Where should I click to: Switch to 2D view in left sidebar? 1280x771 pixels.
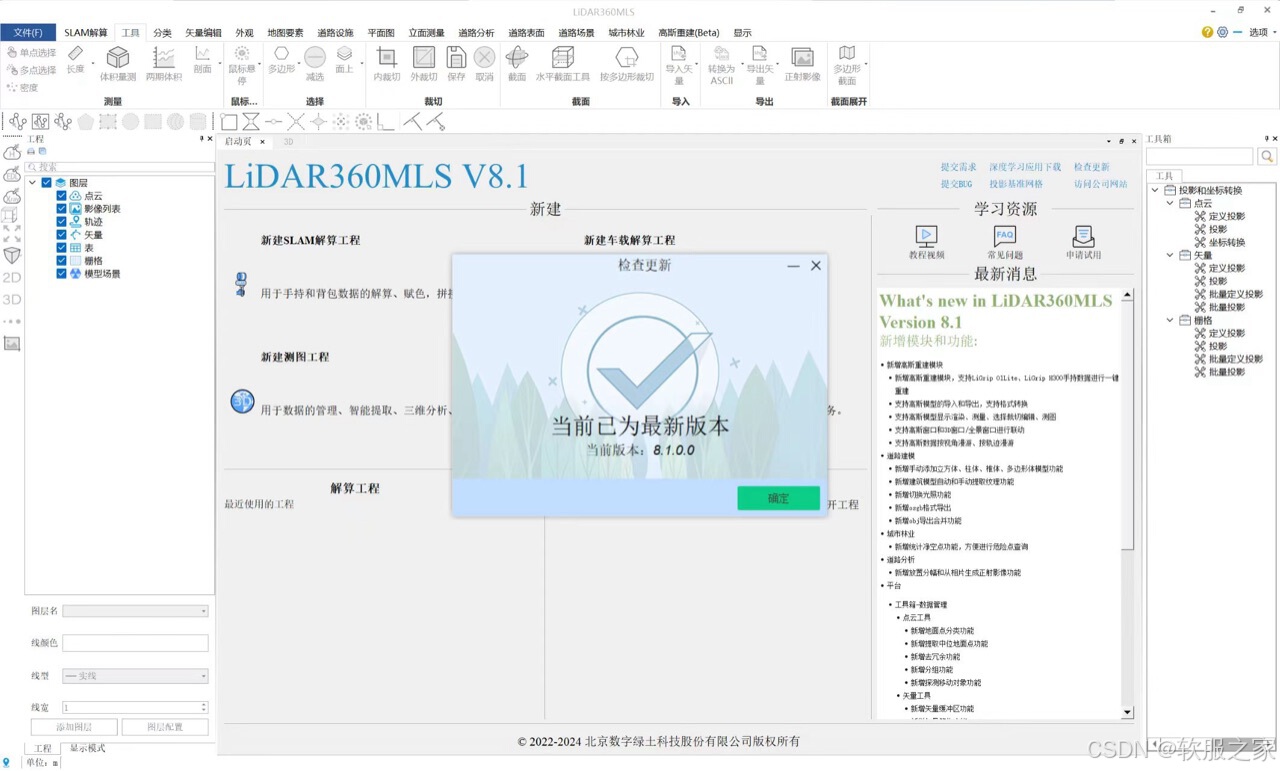click(x=12, y=277)
